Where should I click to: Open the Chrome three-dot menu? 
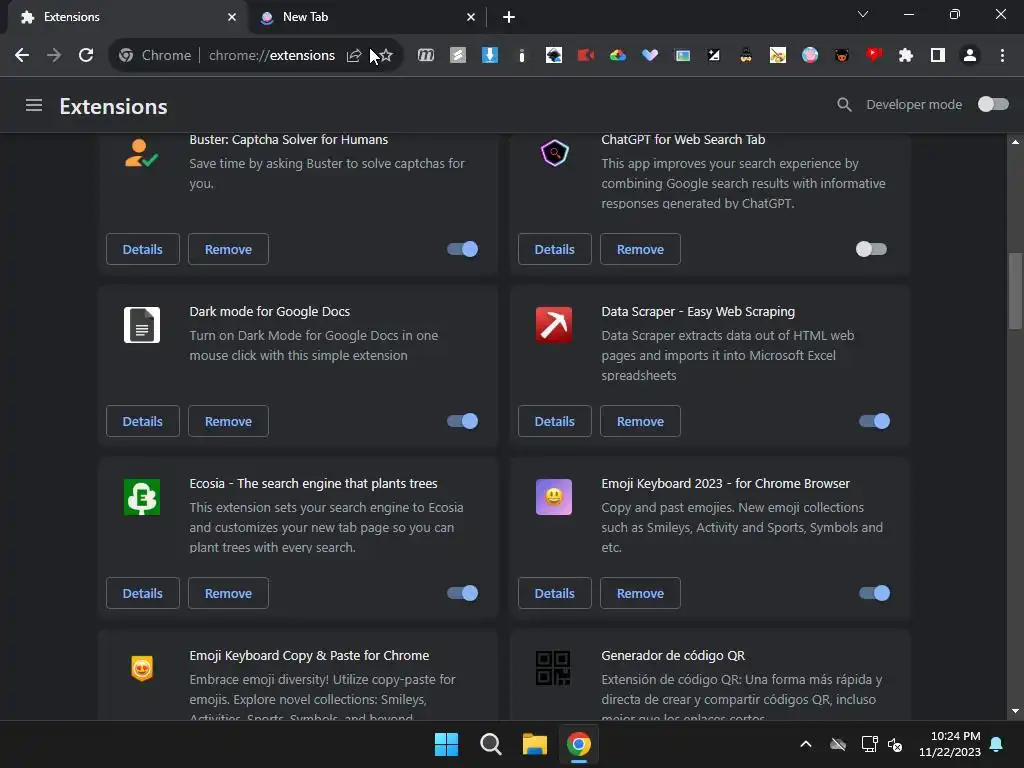(x=1002, y=56)
